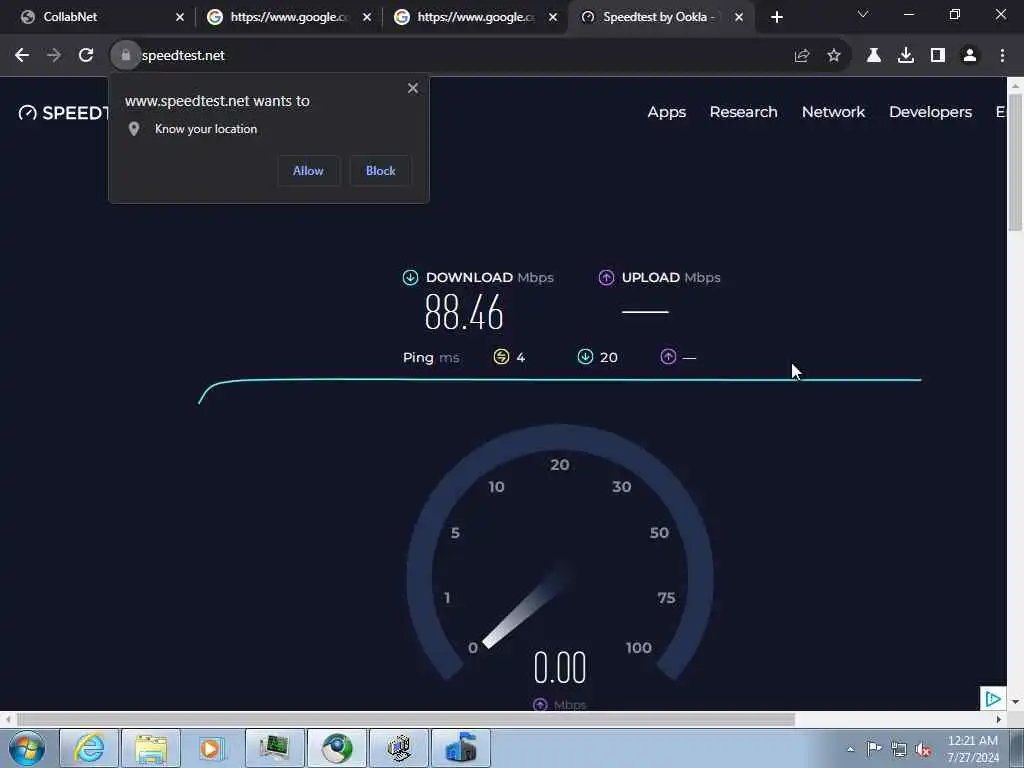Image resolution: width=1024 pixels, height=768 pixels.
Task: Click the 0.00 speed gauge reading
Action: coord(560,668)
